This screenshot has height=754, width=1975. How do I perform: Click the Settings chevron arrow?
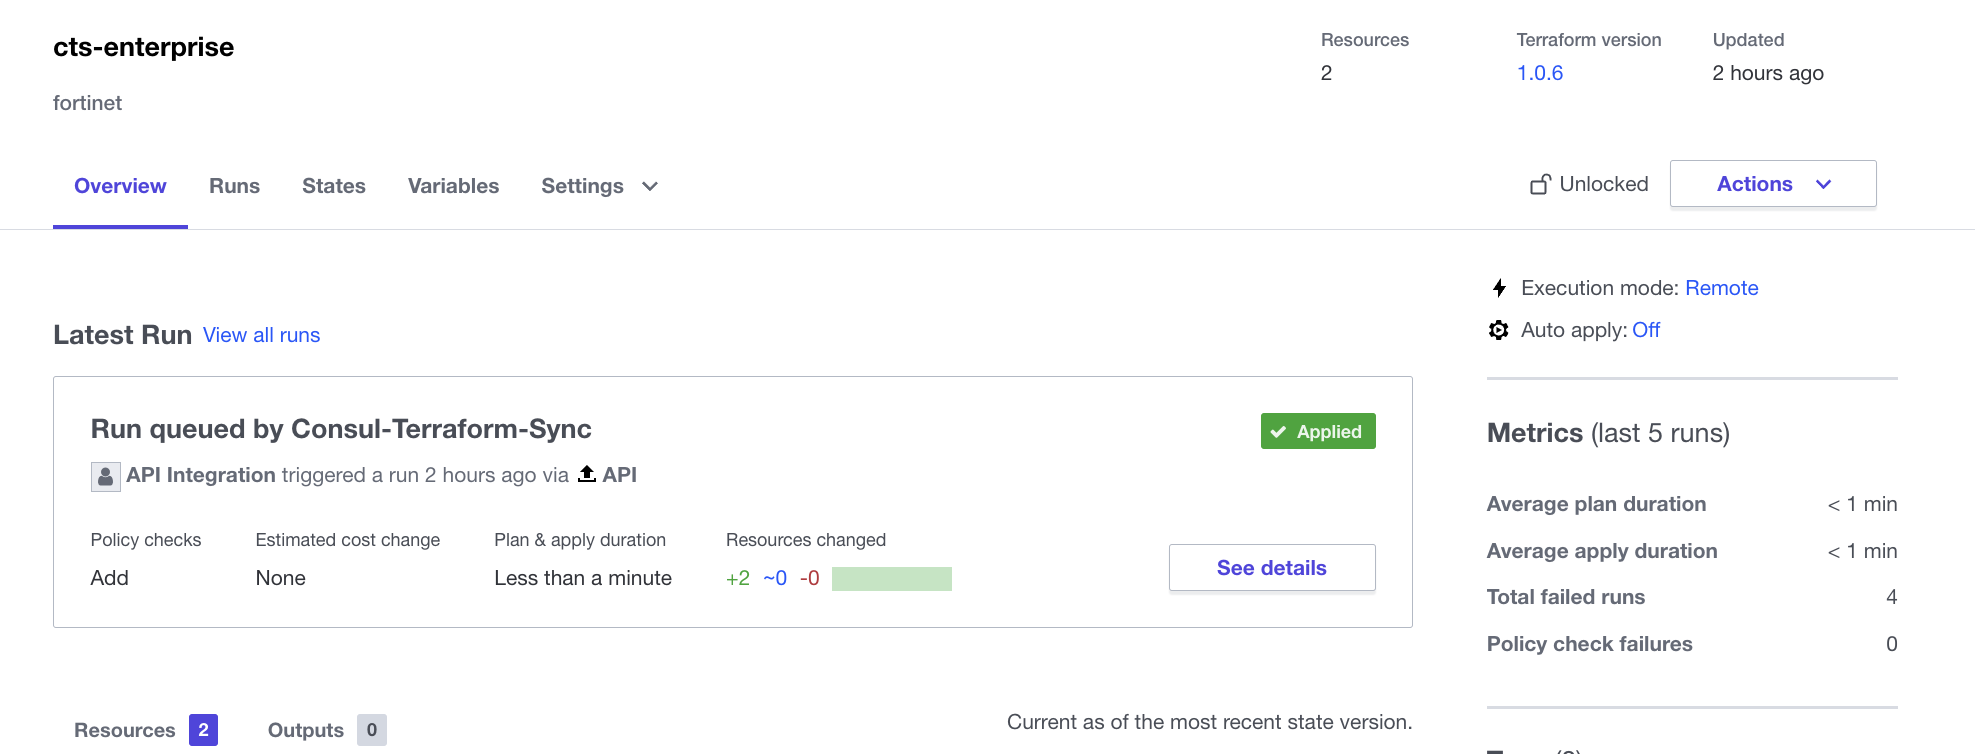tap(650, 186)
